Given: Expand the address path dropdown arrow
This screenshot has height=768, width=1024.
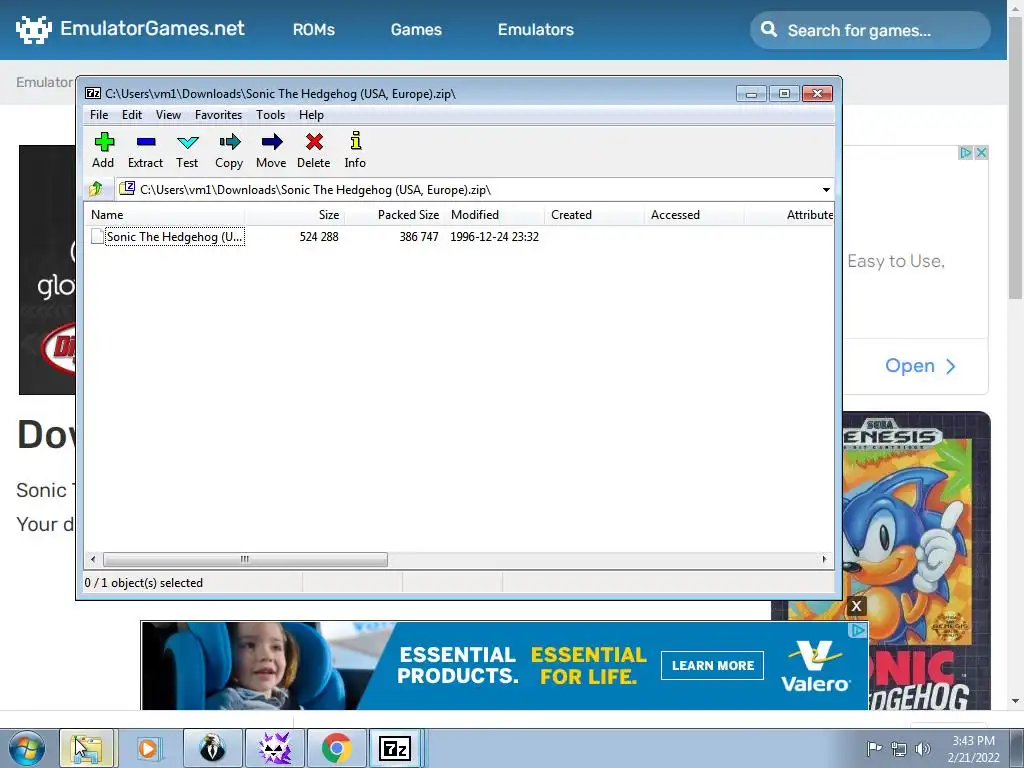Looking at the screenshot, I should 826,189.
